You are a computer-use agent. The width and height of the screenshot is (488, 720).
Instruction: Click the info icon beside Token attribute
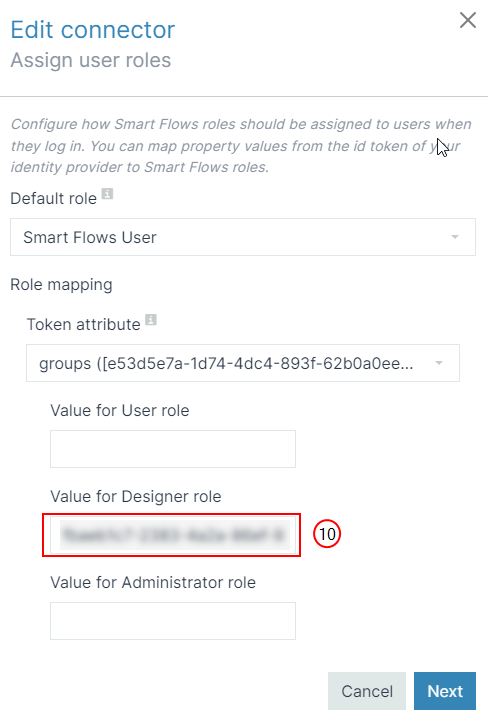(x=151, y=320)
